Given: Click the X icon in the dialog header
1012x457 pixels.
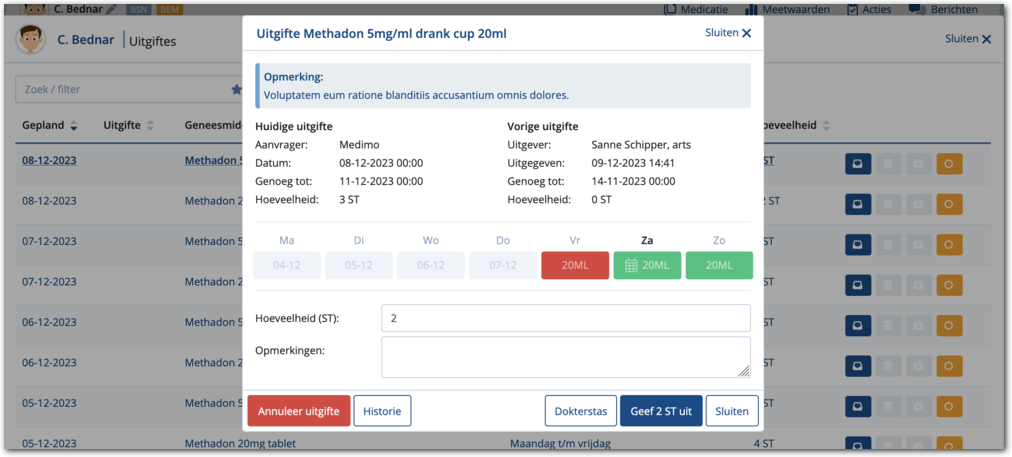Looking at the screenshot, I should [746, 33].
